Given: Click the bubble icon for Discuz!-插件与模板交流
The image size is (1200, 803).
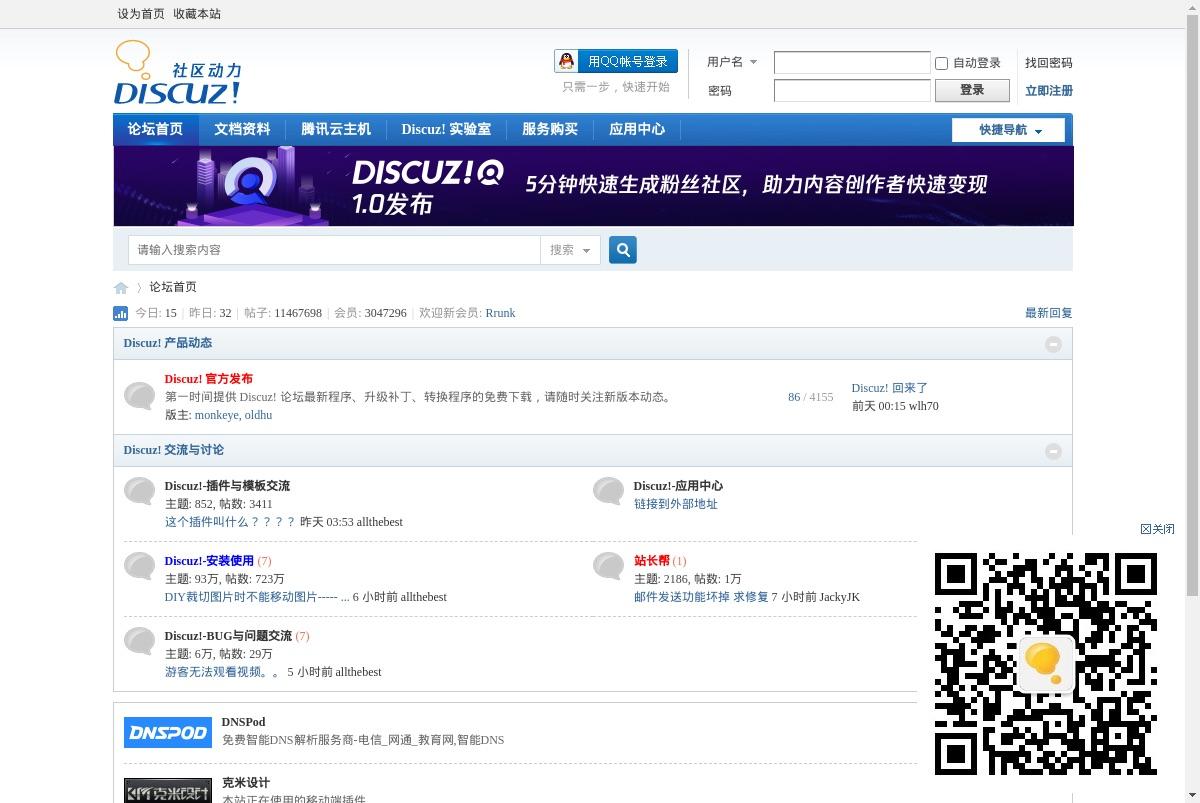Looking at the screenshot, I should 139,491.
